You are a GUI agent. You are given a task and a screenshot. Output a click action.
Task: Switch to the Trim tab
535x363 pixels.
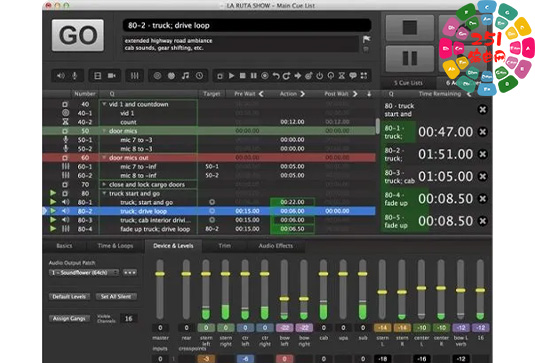pos(225,246)
